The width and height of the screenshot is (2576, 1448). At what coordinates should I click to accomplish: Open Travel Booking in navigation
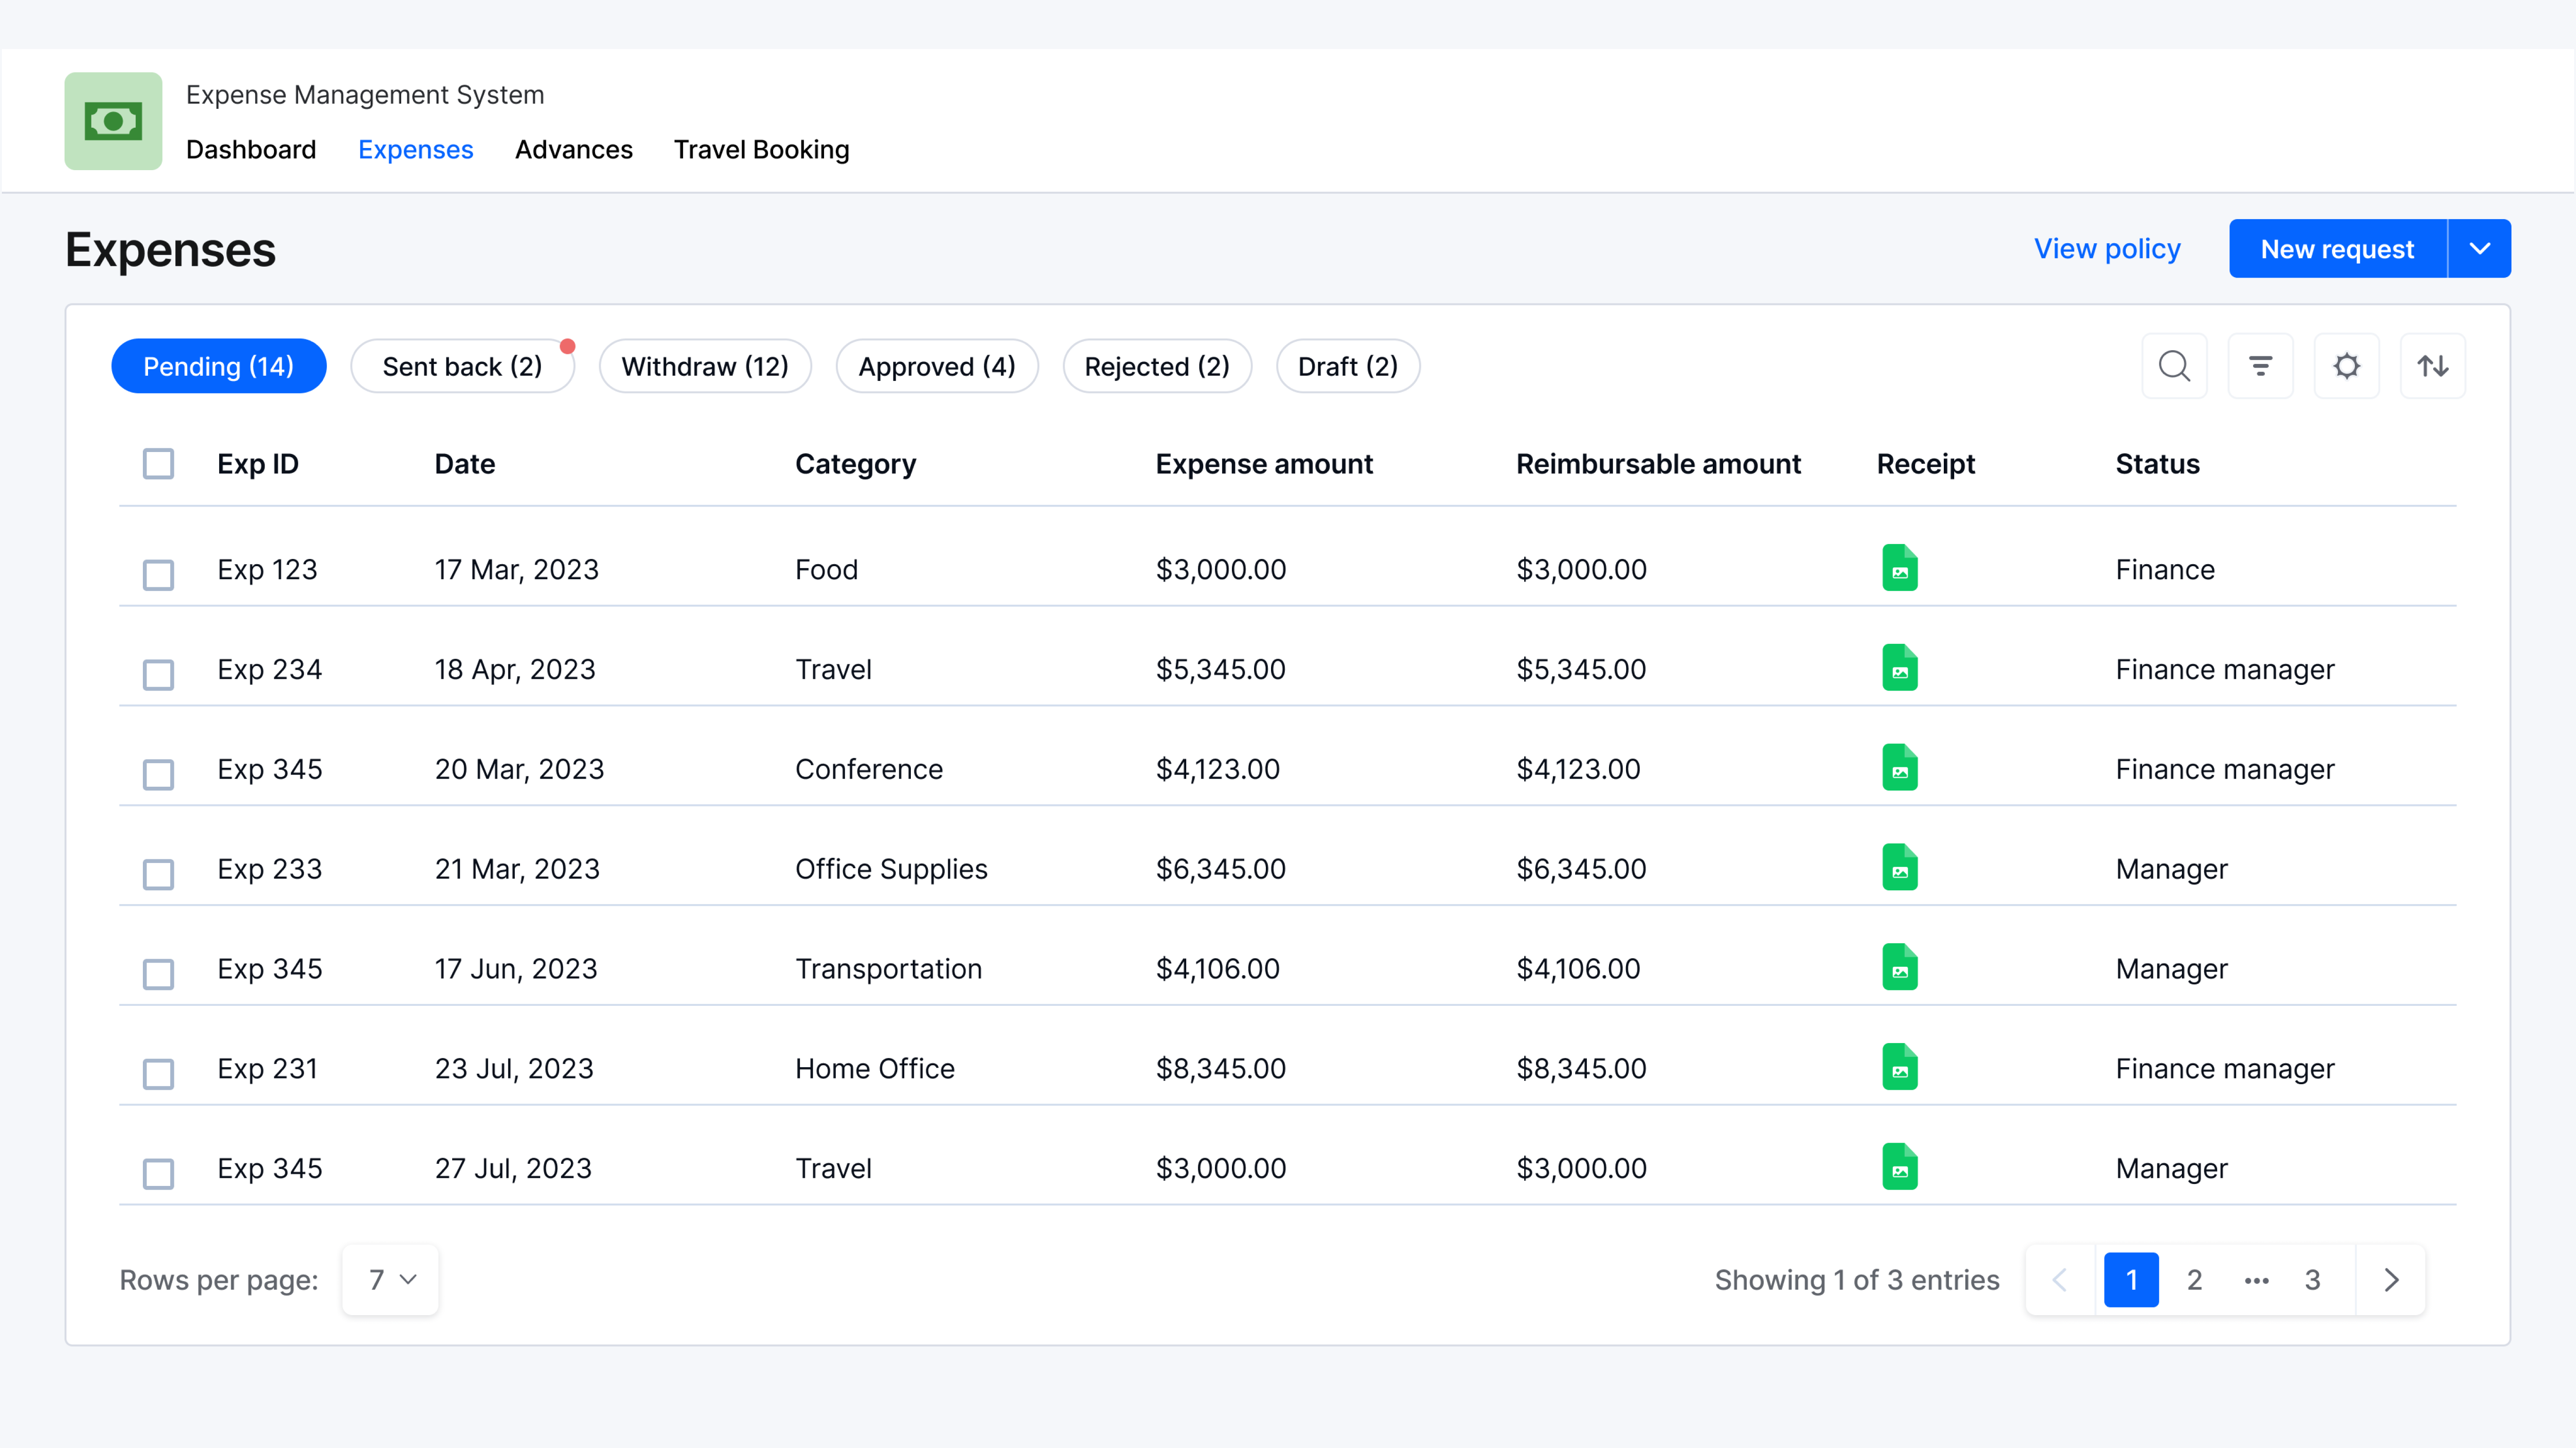pos(761,150)
